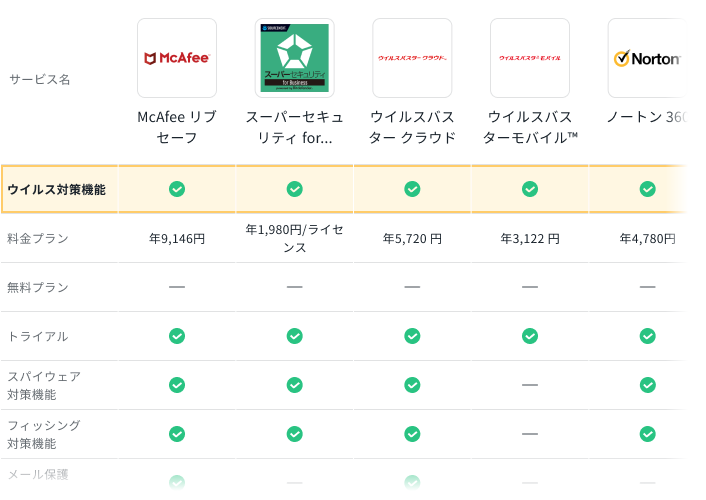
Task: Click Virus Buster Mobile's トライアル check icon
Action: point(530,336)
